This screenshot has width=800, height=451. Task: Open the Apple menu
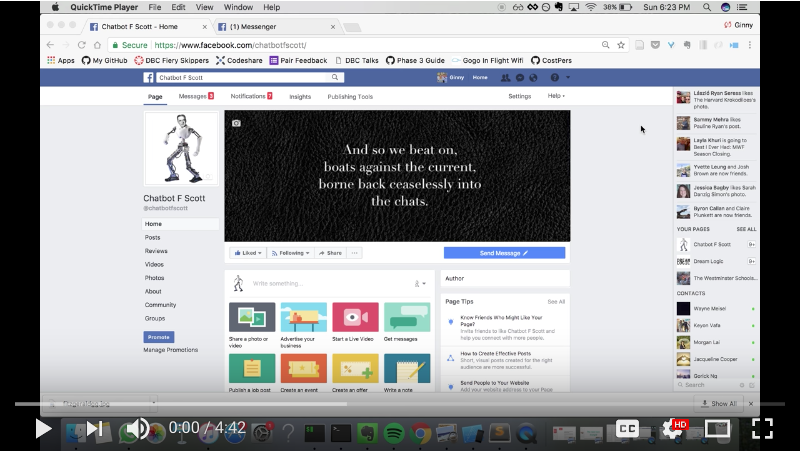tap(56, 7)
